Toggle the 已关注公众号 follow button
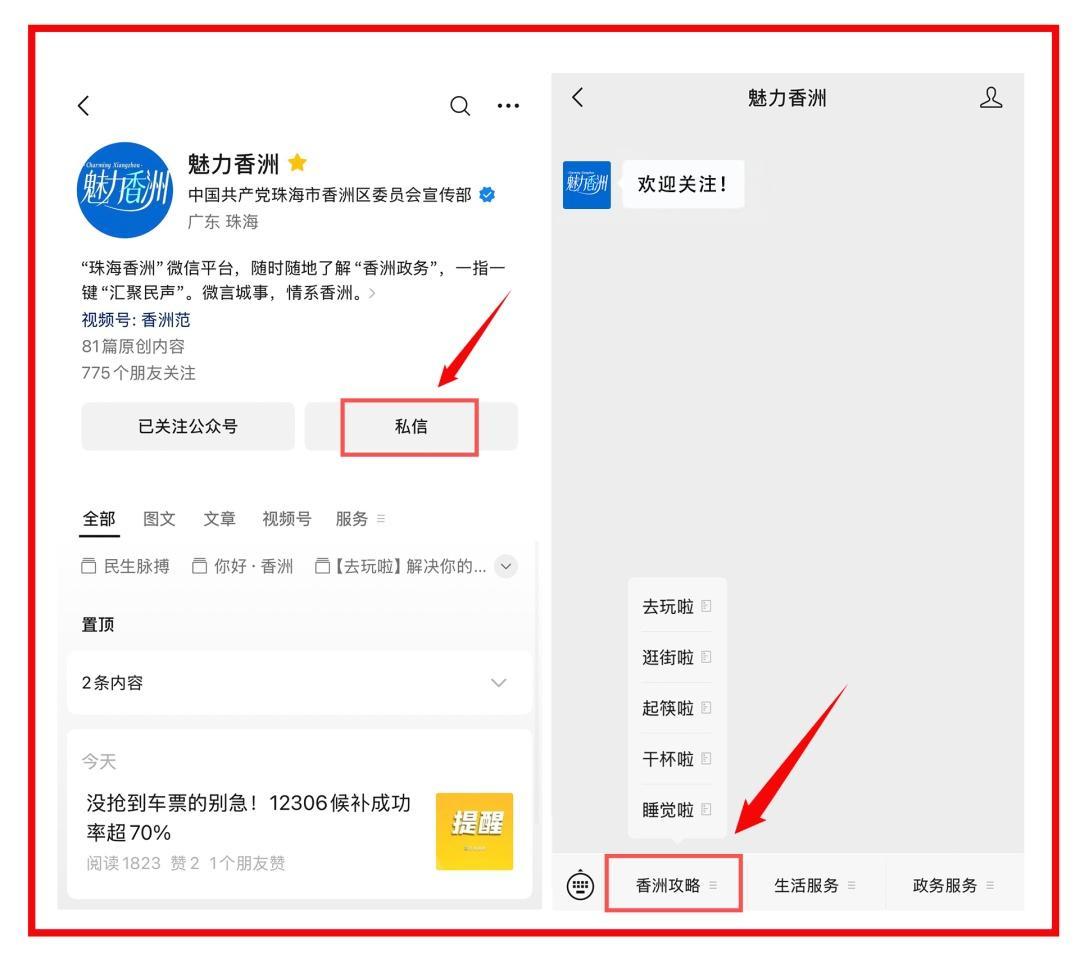The height and width of the screenshot is (959, 1080). click(188, 427)
